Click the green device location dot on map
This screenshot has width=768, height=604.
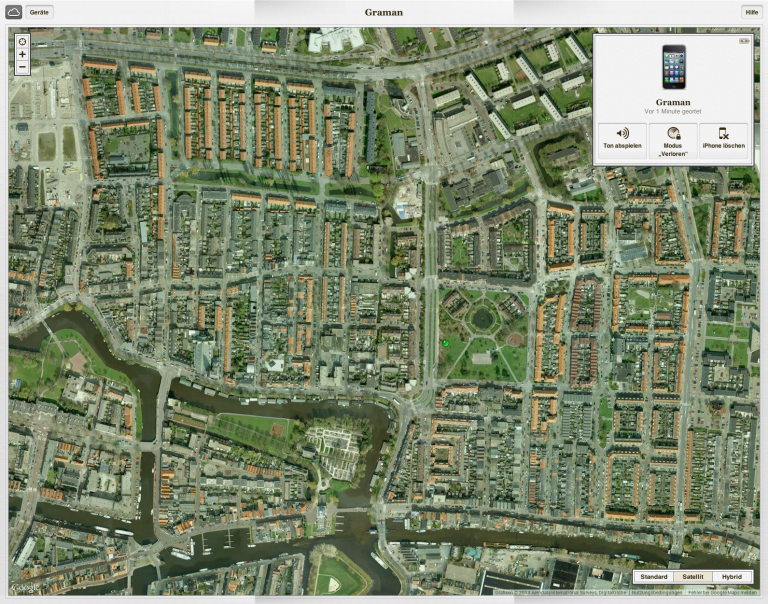444,343
